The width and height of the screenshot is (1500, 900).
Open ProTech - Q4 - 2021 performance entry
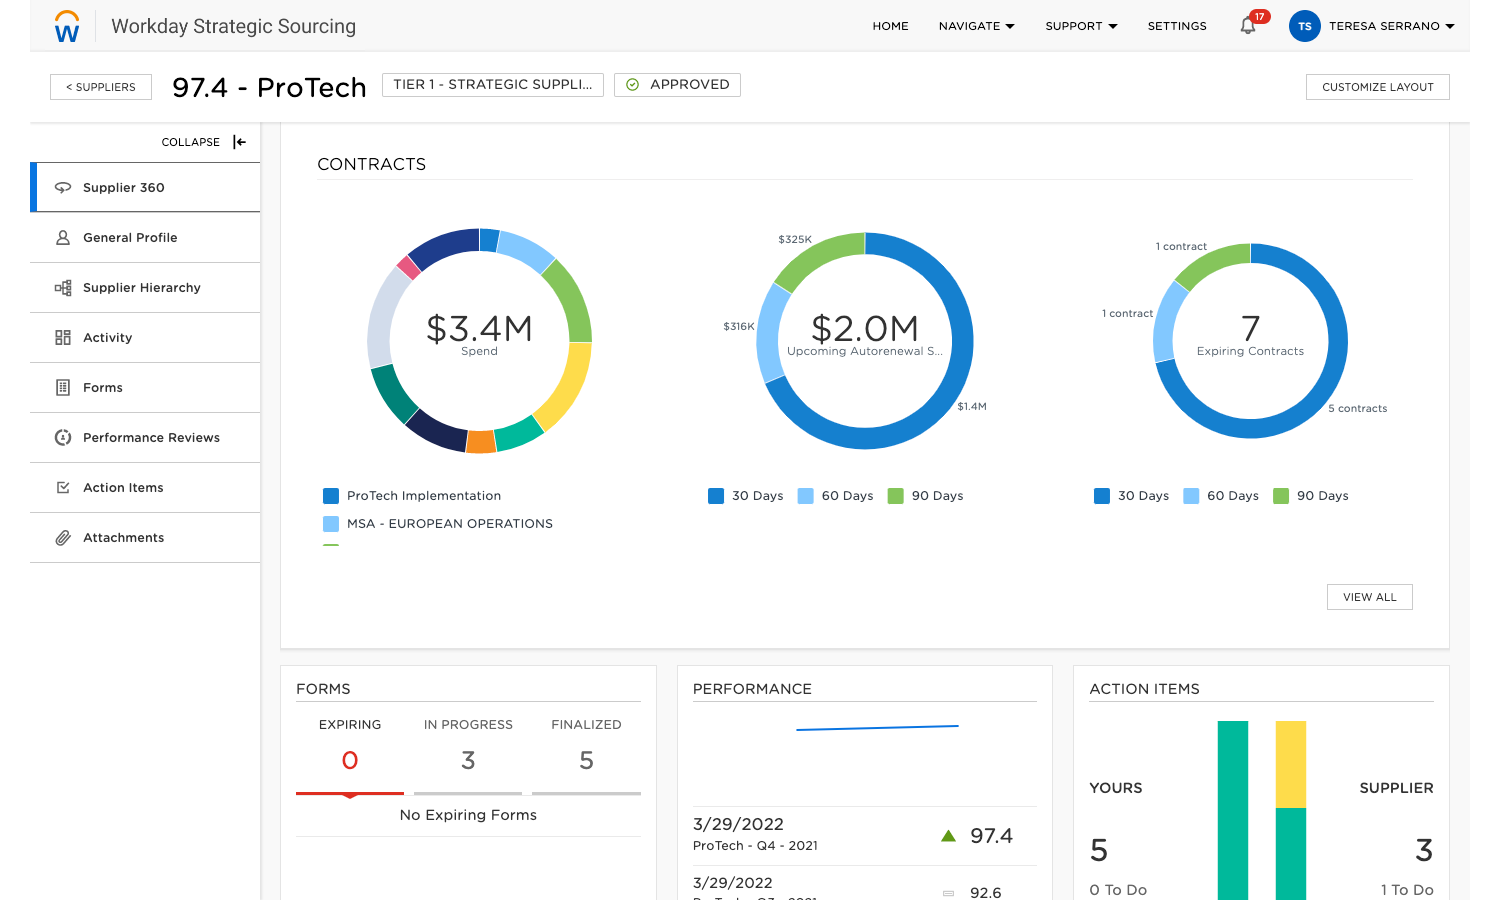pyautogui.click(x=755, y=846)
